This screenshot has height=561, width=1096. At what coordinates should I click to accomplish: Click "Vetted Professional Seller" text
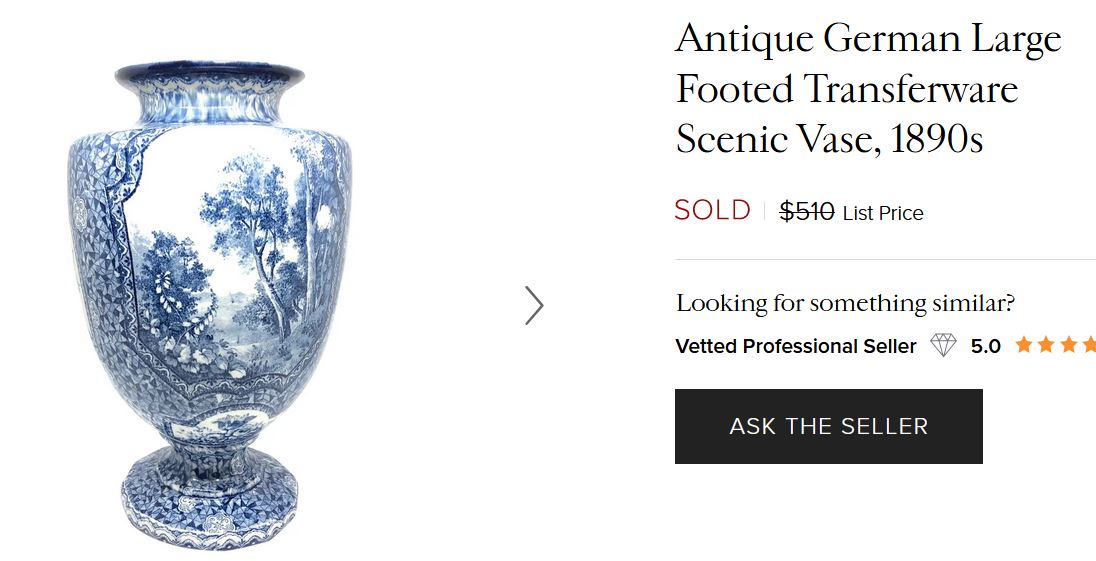coord(796,346)
